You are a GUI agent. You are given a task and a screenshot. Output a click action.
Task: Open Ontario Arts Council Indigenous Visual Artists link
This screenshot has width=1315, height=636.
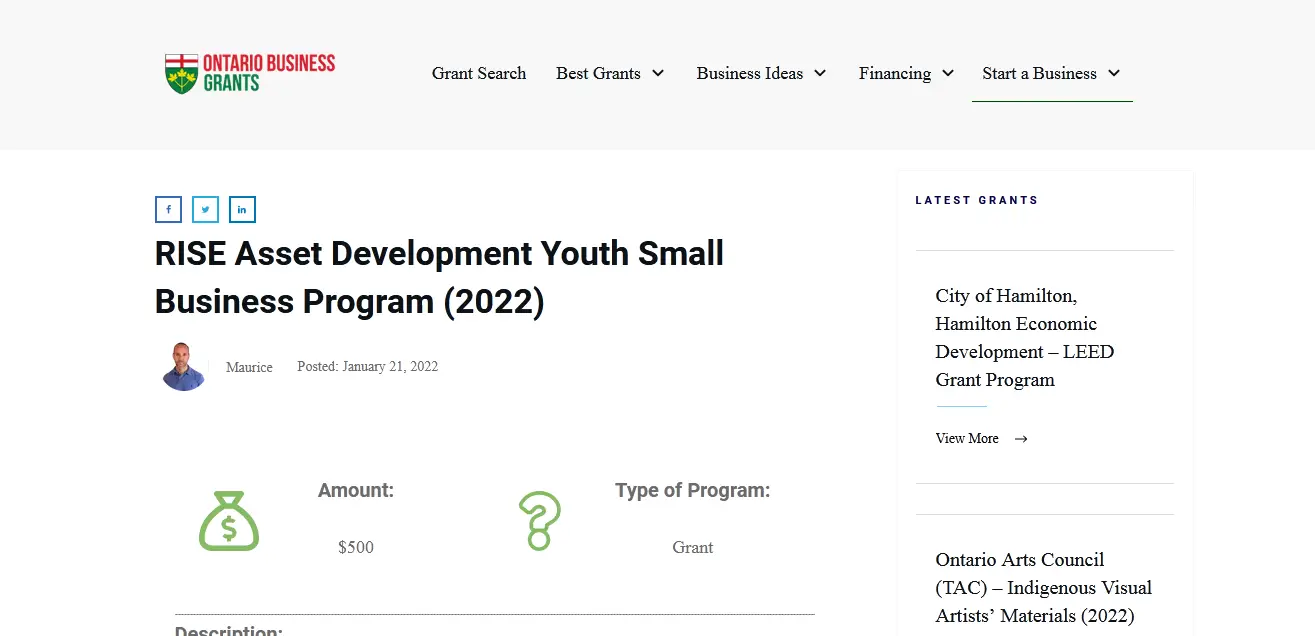[1043, 588]
